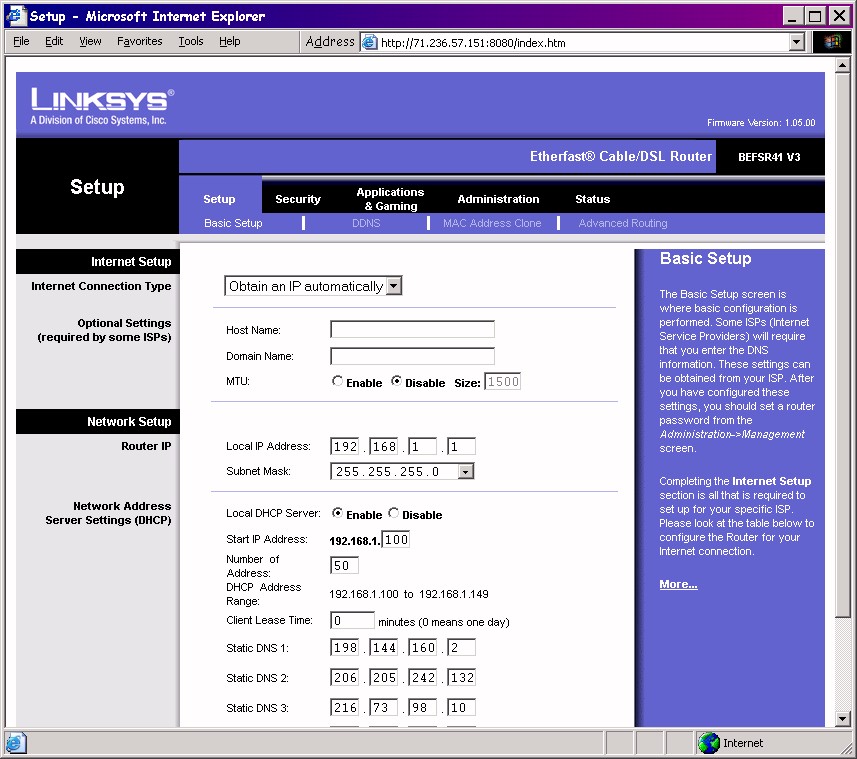
Task: Click the status bar page icon at bottom left
Action: [15, 743]
